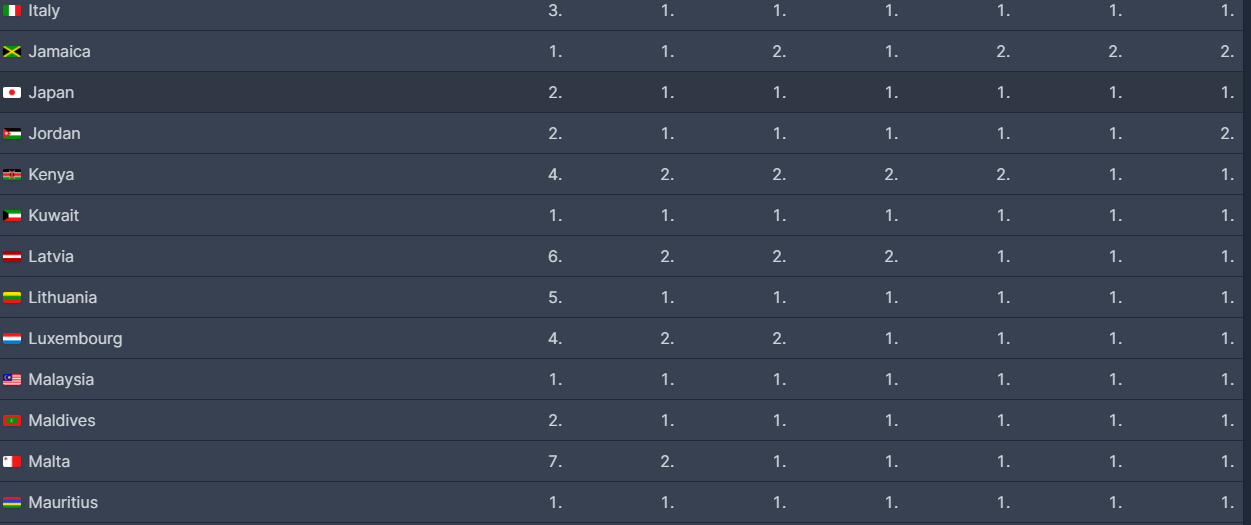Click the Luxembourg flag icon
1251x525 pixels.
click(12, 339)
